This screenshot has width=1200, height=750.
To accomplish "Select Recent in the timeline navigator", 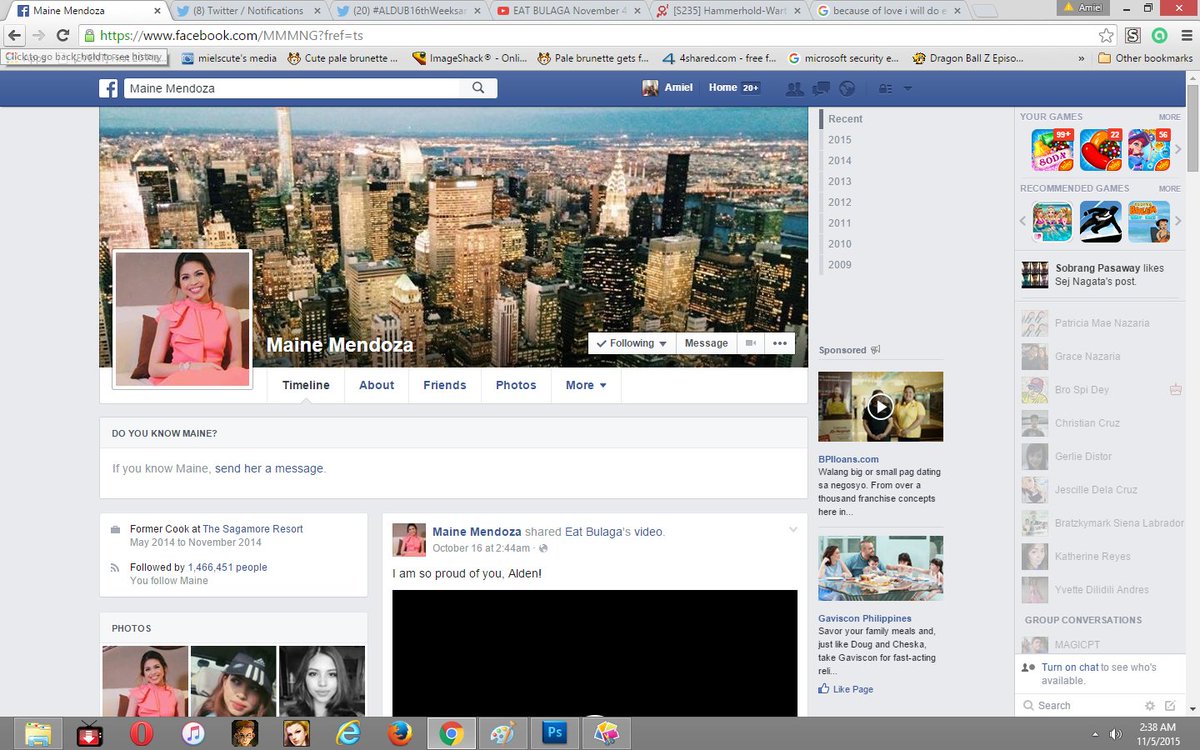I will (845, 119).
